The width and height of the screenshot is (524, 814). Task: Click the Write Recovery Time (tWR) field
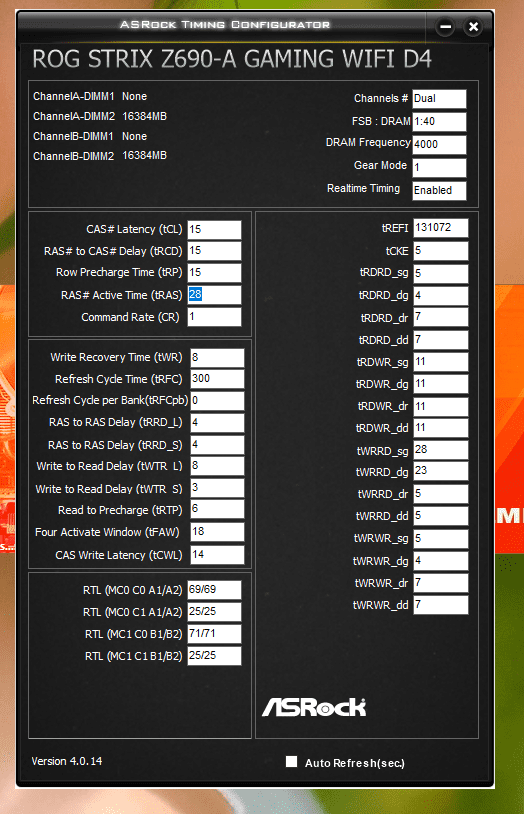click(x=217, y=358)
